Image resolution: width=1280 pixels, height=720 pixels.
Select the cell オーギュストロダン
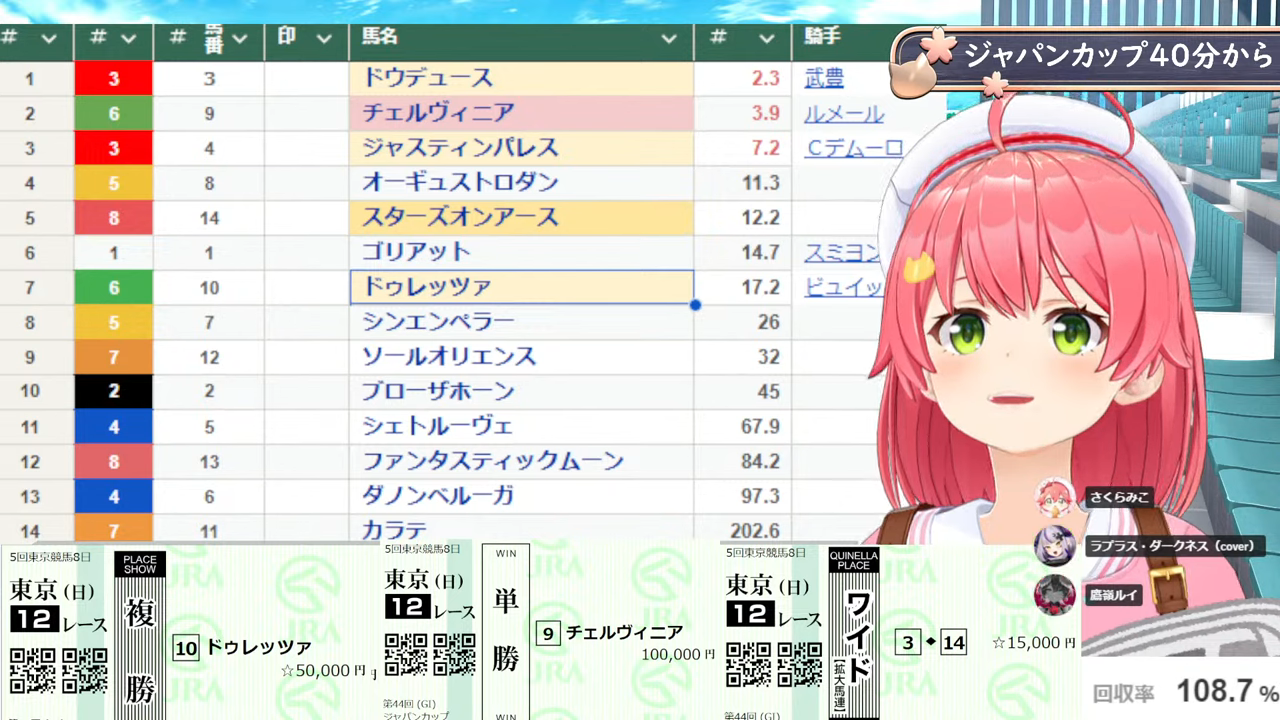point(521,183)
